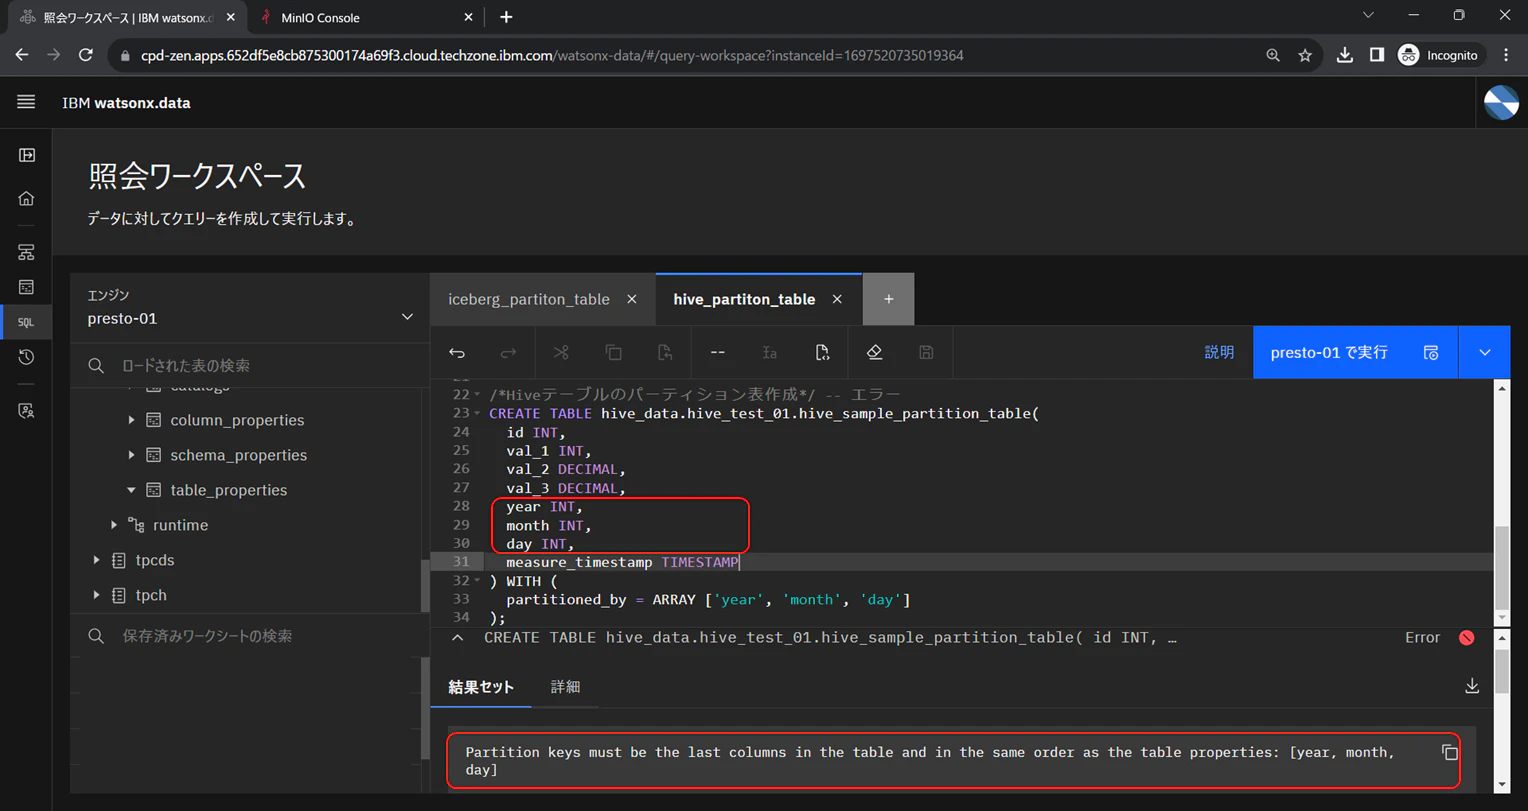Download the result set
Screen dimensions: 1528x811
(x=1472, y=686)
